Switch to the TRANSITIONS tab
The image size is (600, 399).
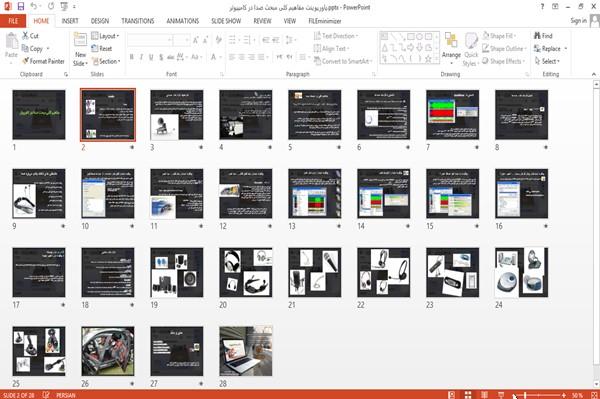[x=138, y=21]
